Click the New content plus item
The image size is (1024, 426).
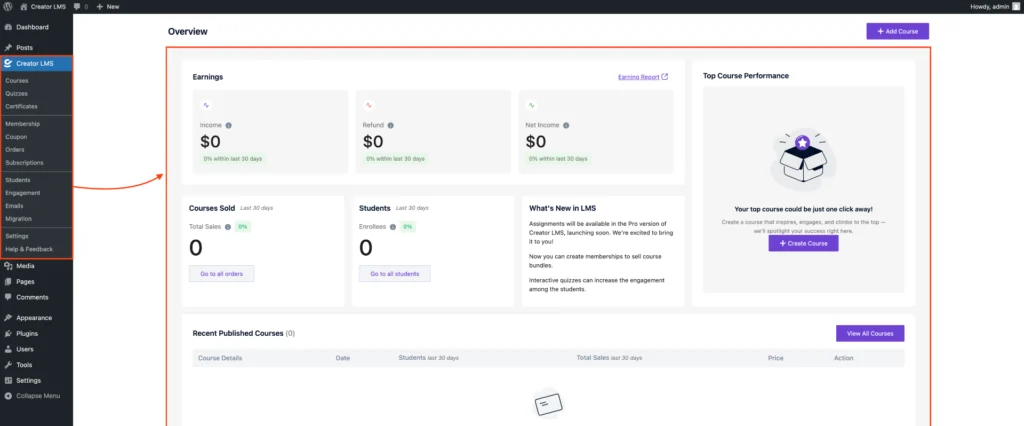click(108, 6)
